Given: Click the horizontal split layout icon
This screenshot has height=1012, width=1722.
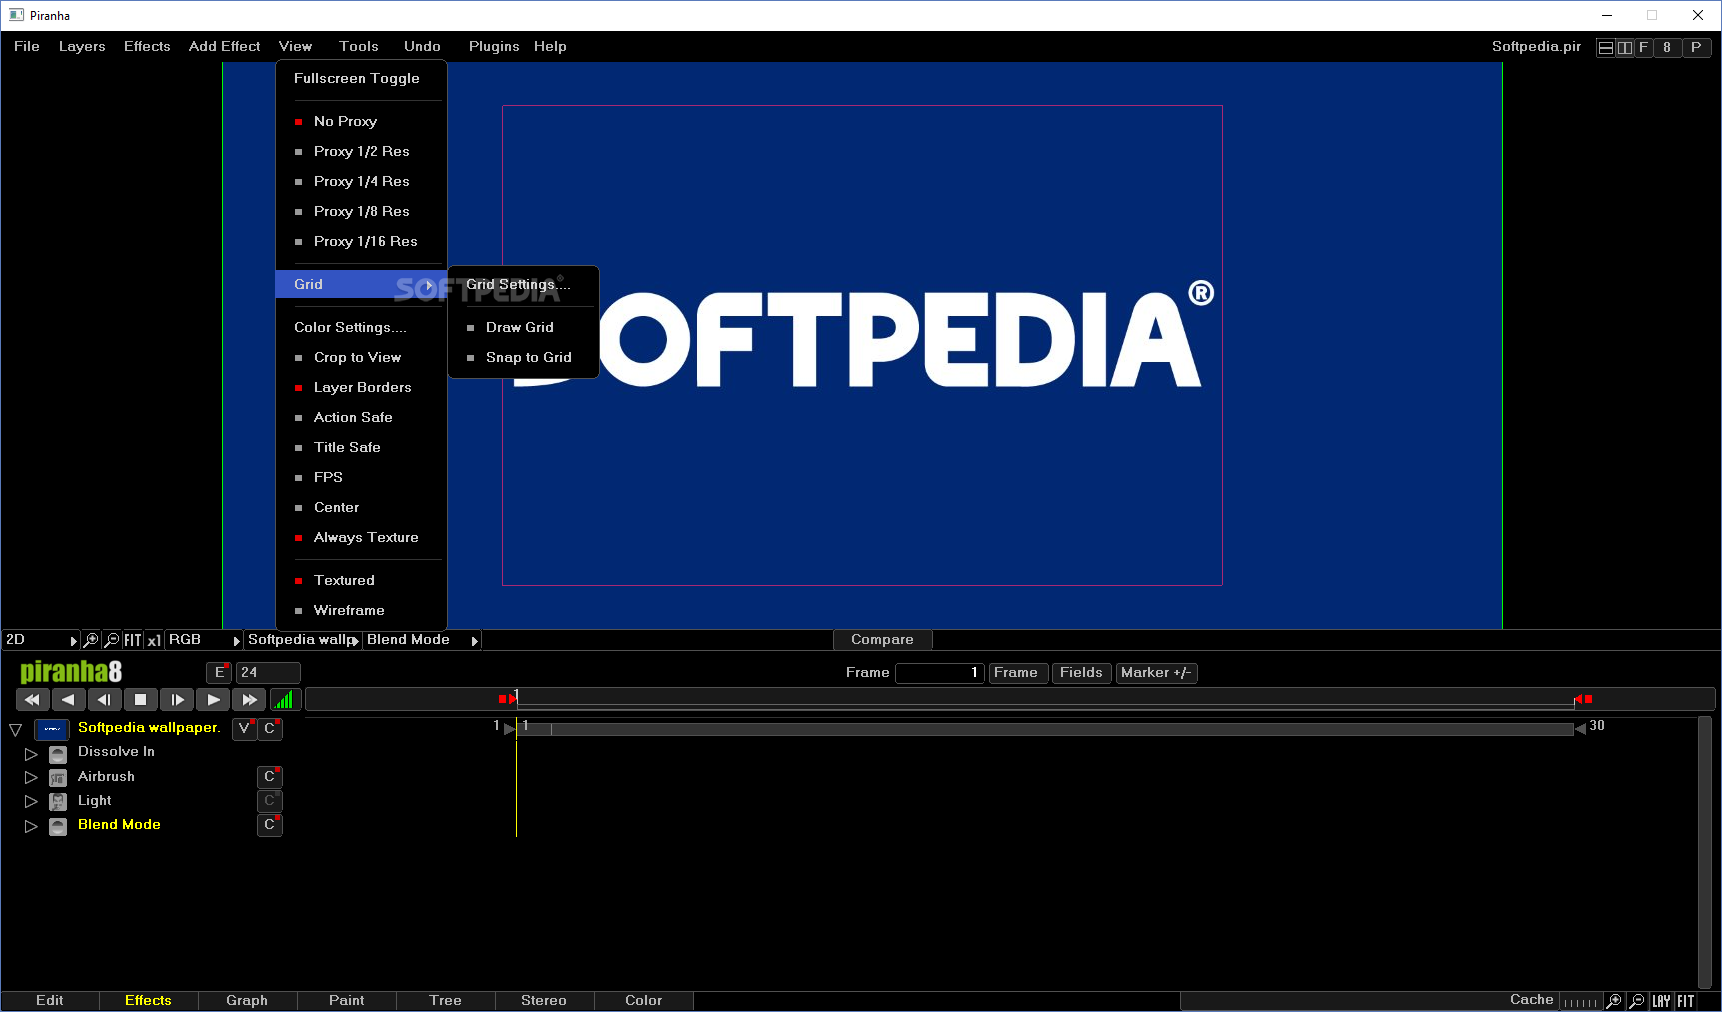Looking at the screenshot, I should click(1606, 47).
